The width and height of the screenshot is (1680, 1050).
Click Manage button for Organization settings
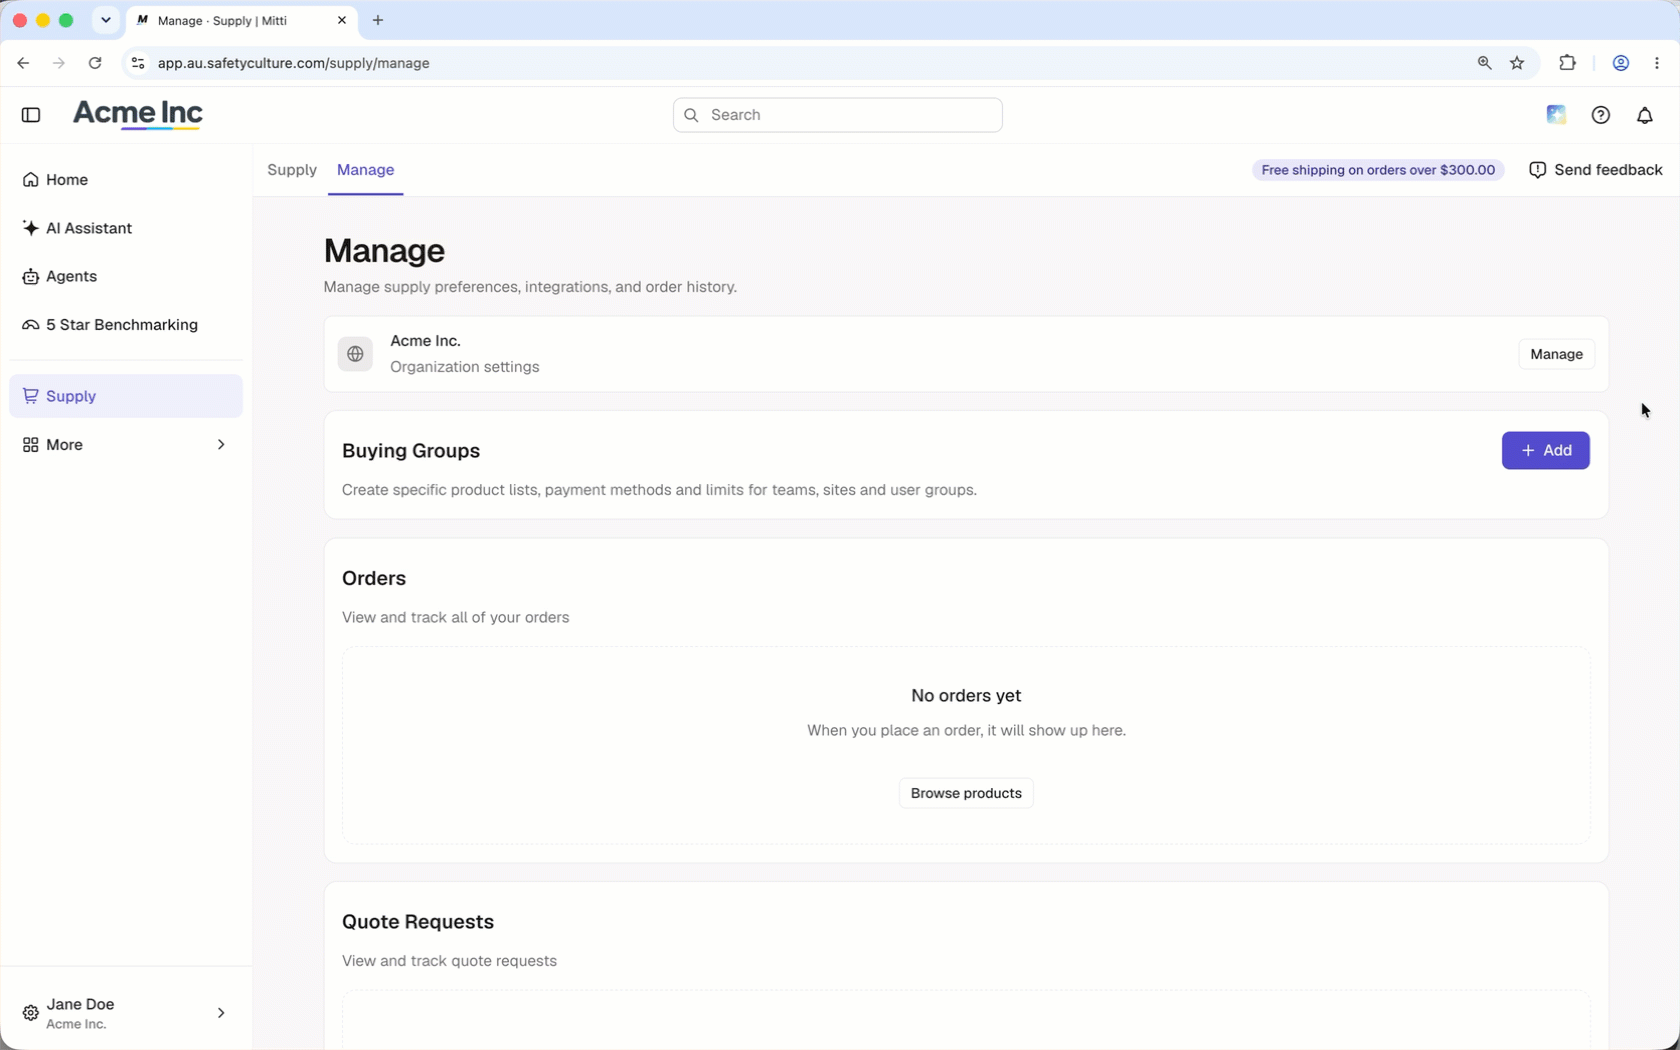(1556, 354)
